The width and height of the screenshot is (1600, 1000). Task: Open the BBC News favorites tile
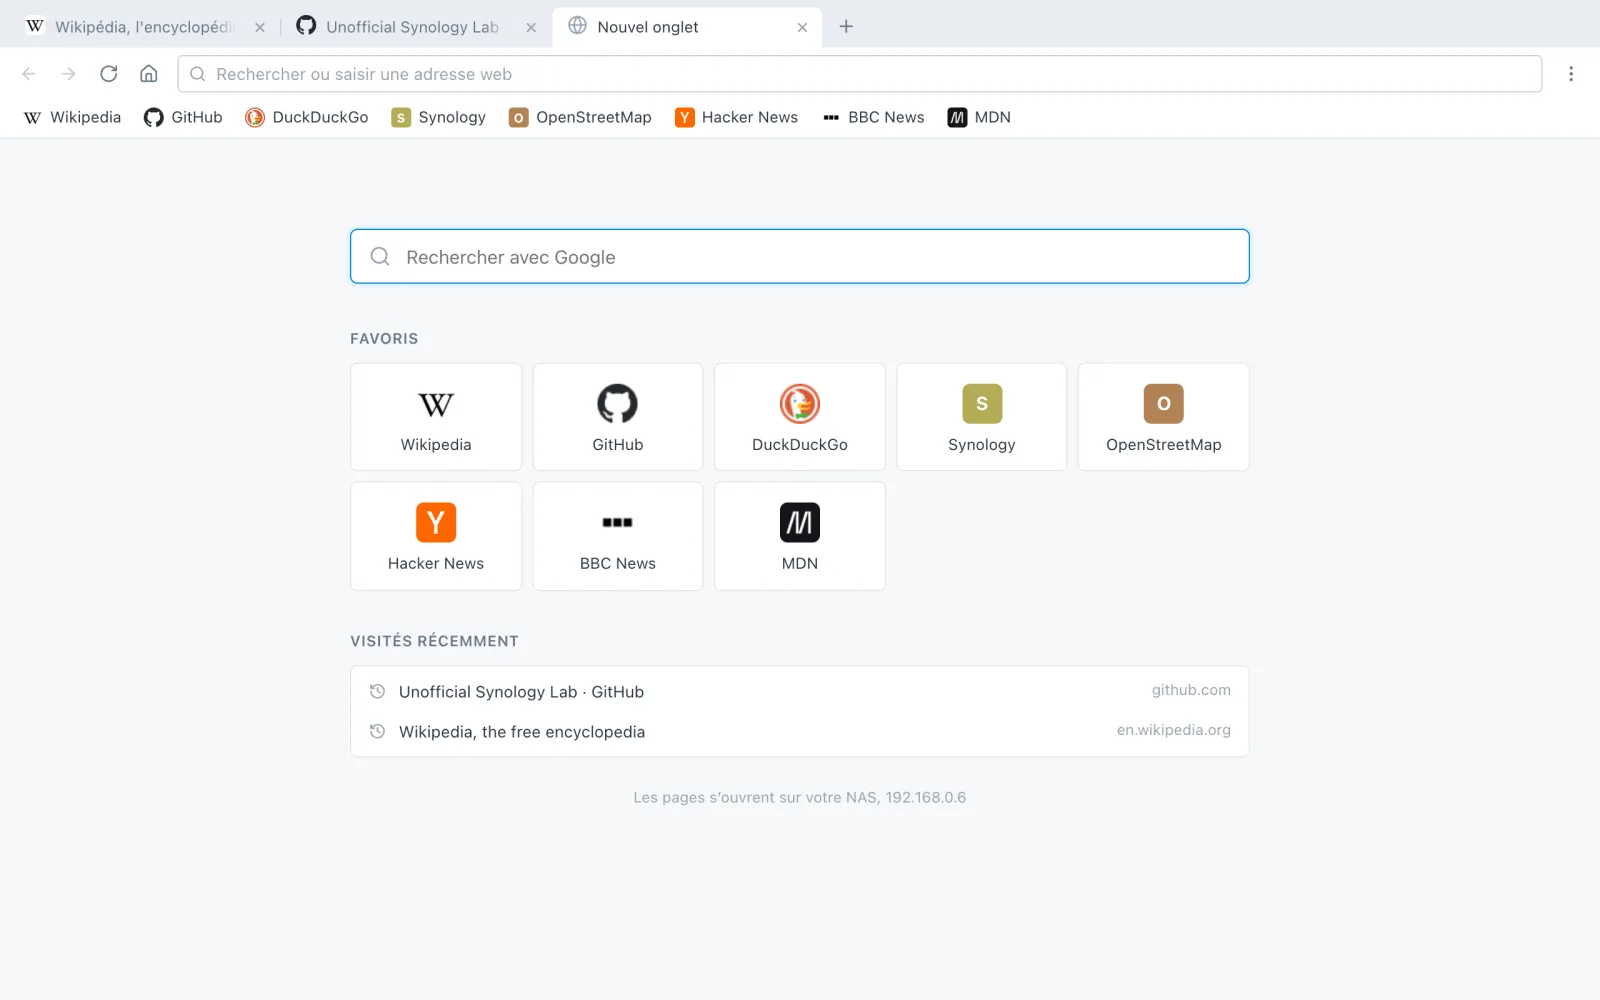coord(618,536)
